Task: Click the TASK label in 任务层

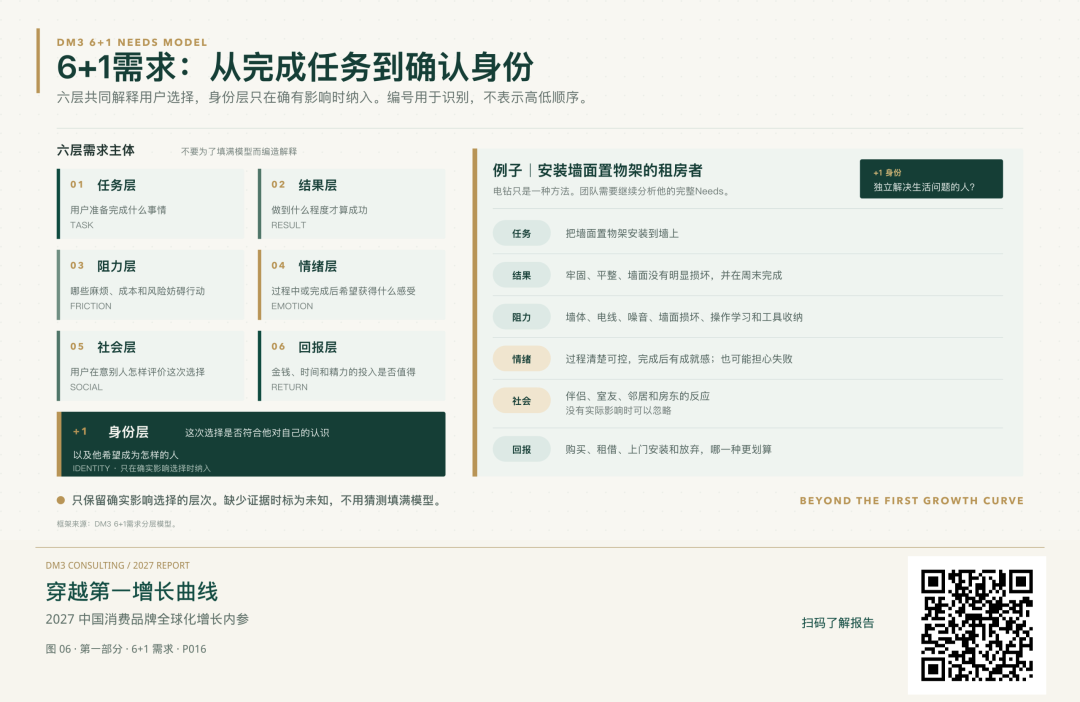Action: (x=81, y=225)
